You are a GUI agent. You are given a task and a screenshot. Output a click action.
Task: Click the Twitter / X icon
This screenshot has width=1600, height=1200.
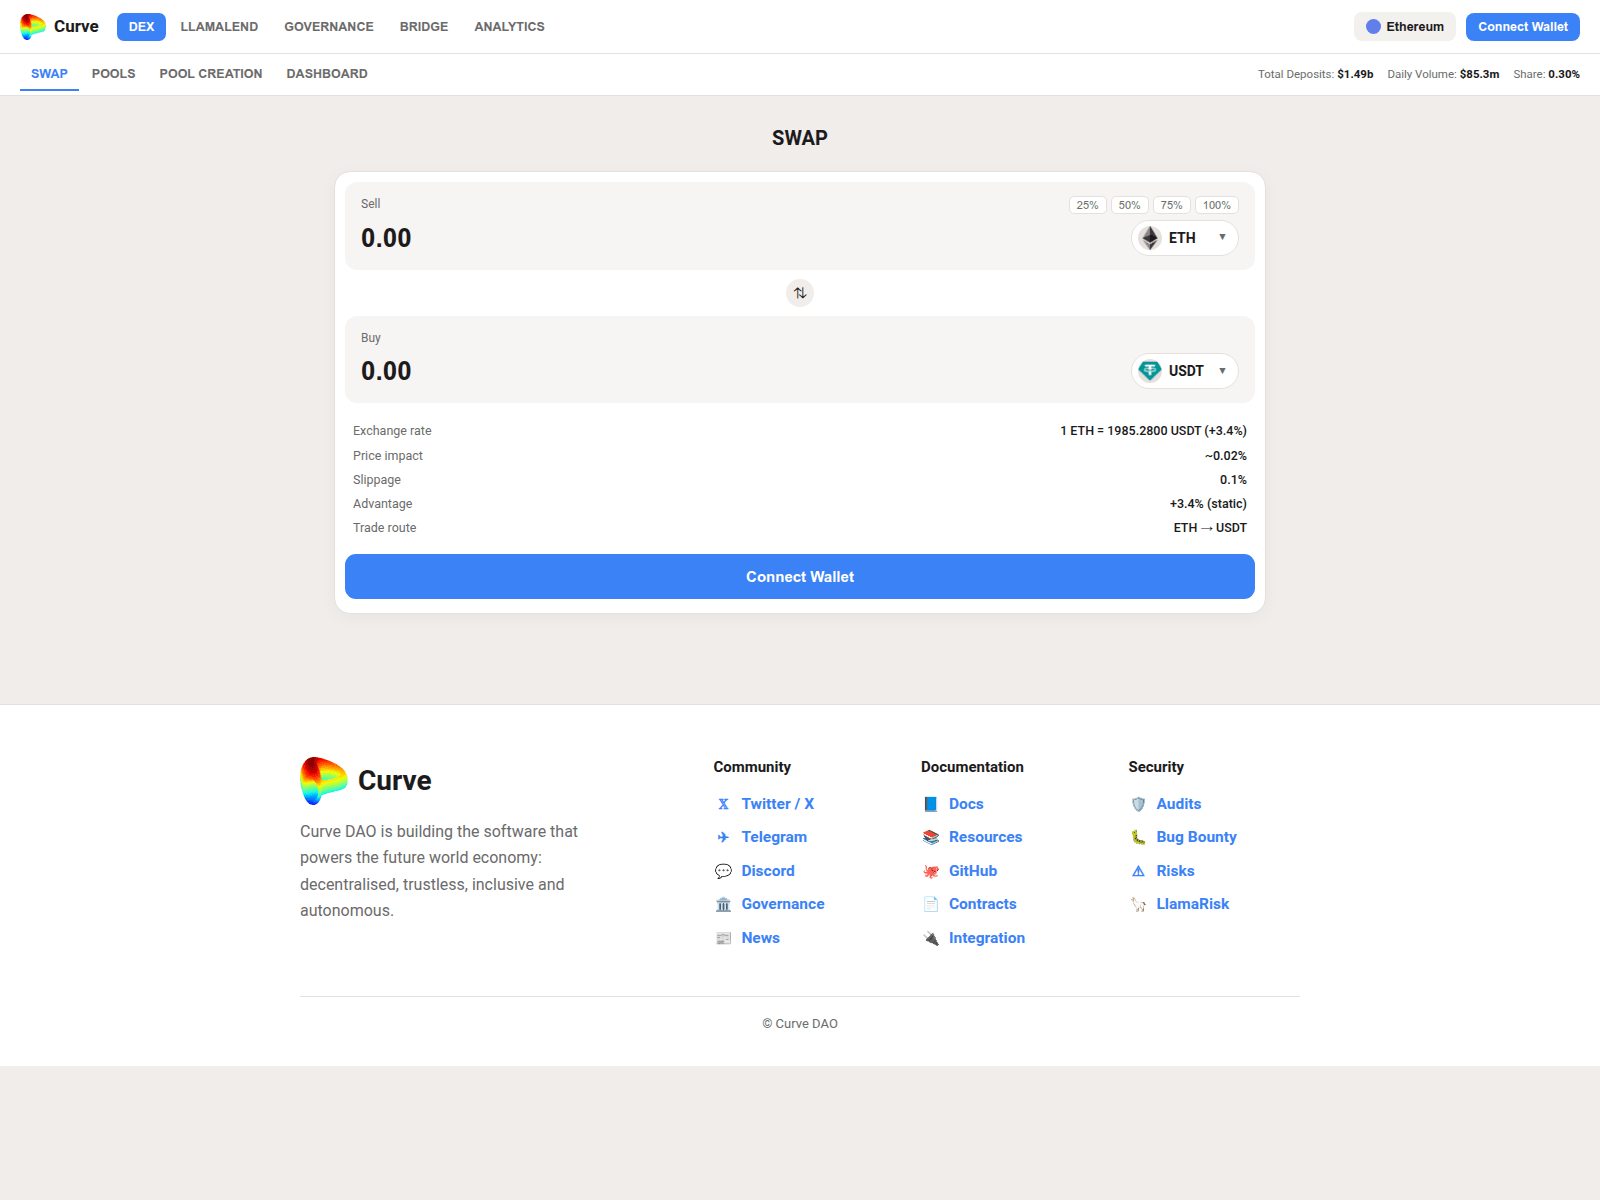coord(723,804)
